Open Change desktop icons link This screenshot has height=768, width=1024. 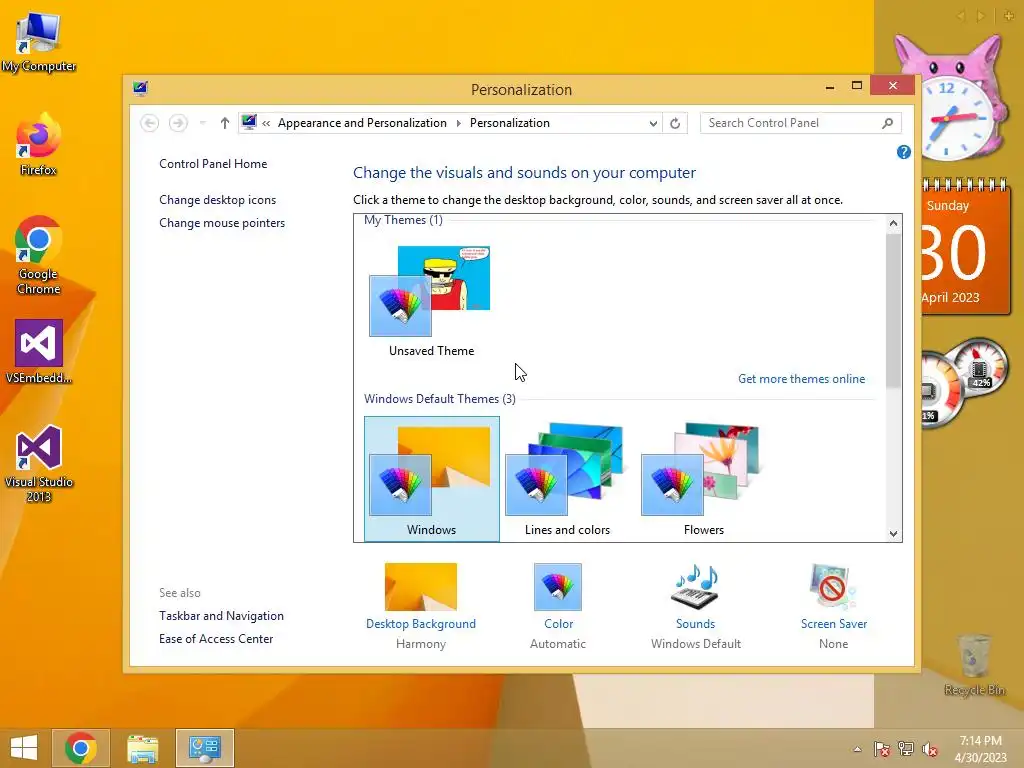pos(217,200)
